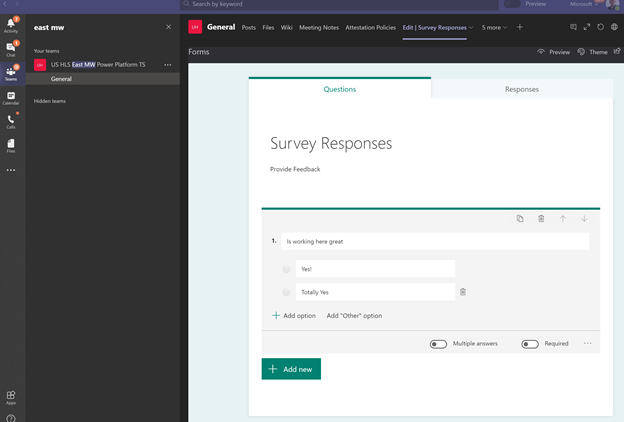Edit the Yes! option text field
The width and height of the screenshot is (624, 422).
pos(375,269)
